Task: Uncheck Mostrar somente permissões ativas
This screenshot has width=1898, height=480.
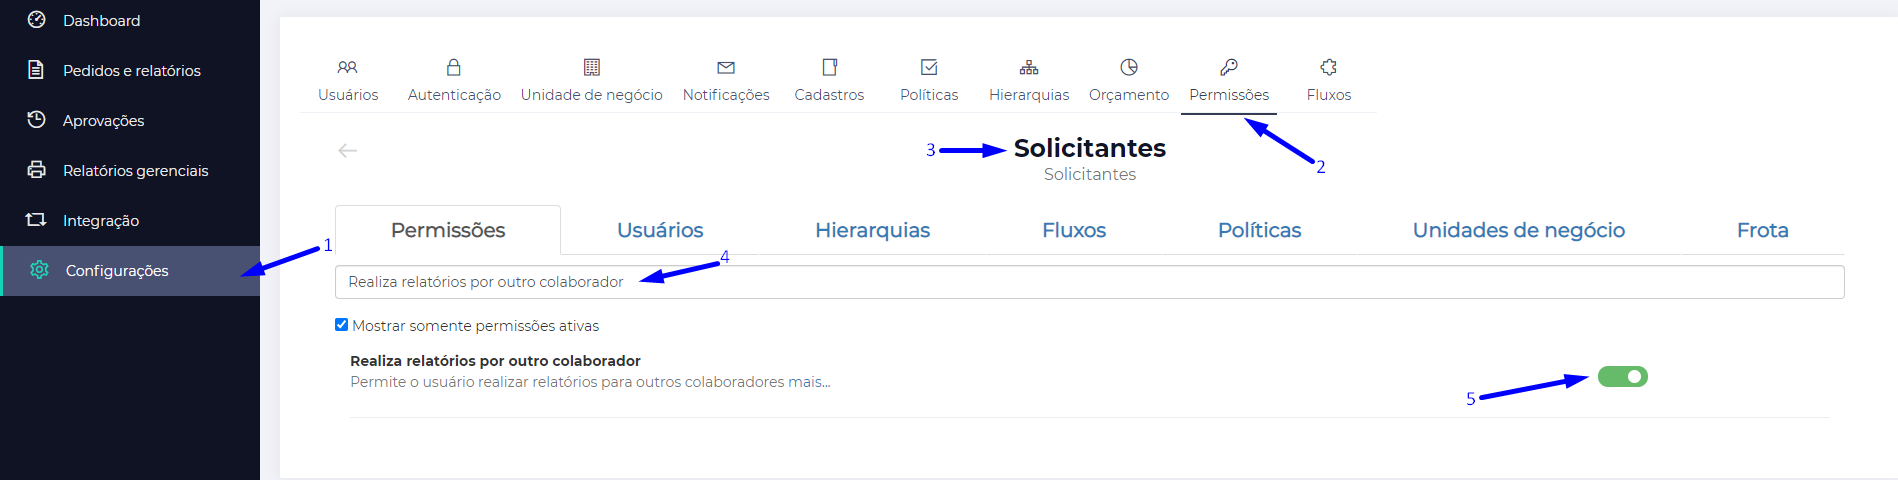Action: tap(341, 325)
